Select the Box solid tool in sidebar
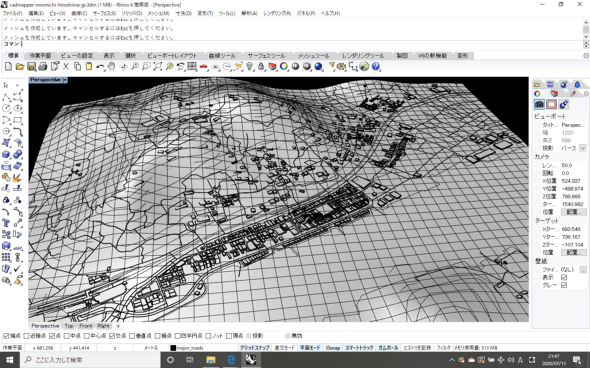The height and width of the screenshot is (368, 590). pyautogui.click(x=6, y=154)
